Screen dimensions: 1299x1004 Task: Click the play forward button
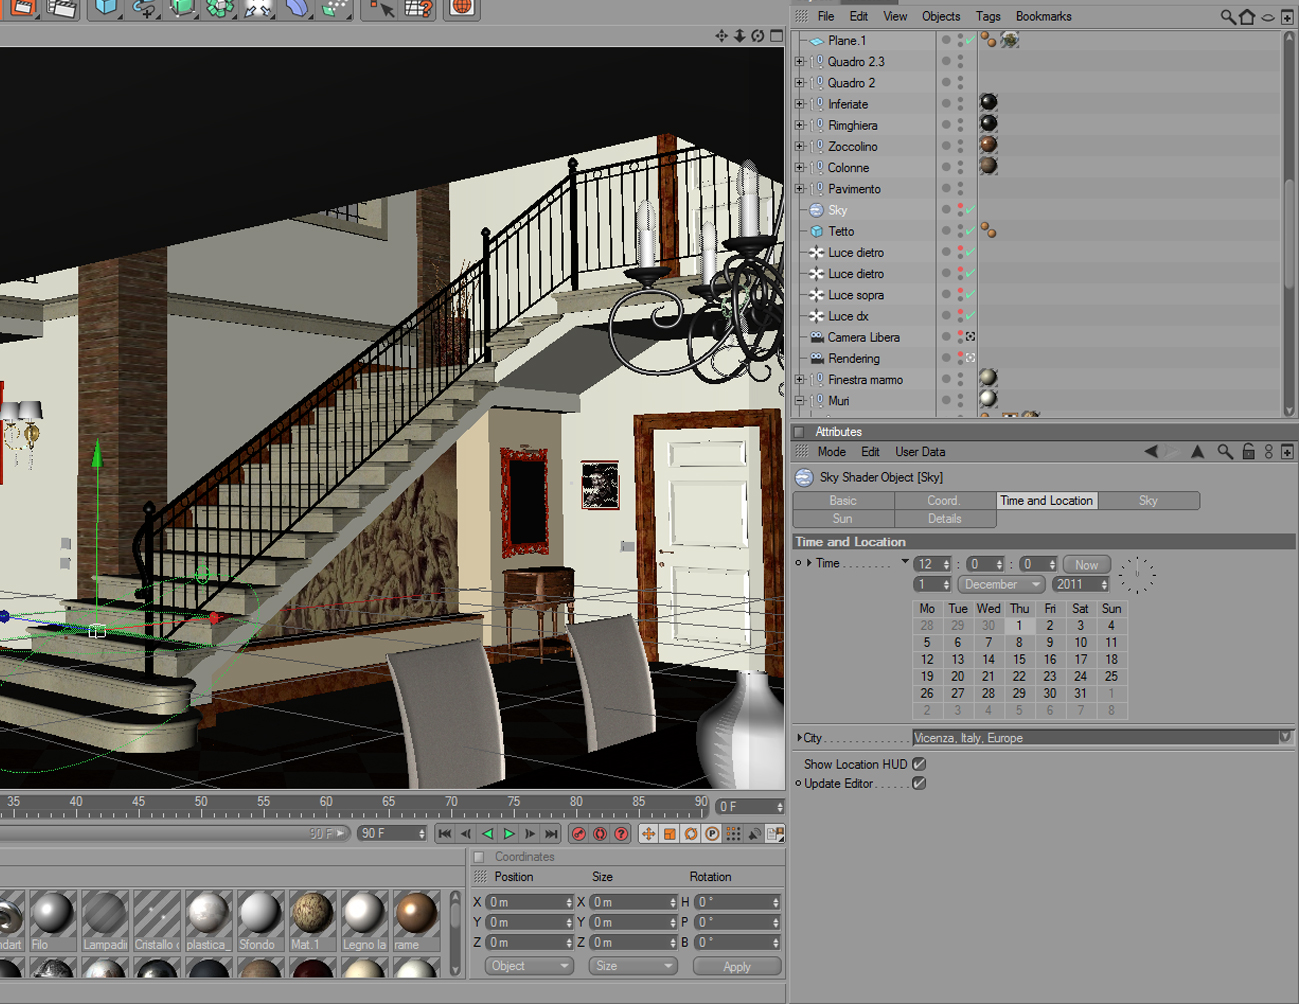click(x=509, y=833)
